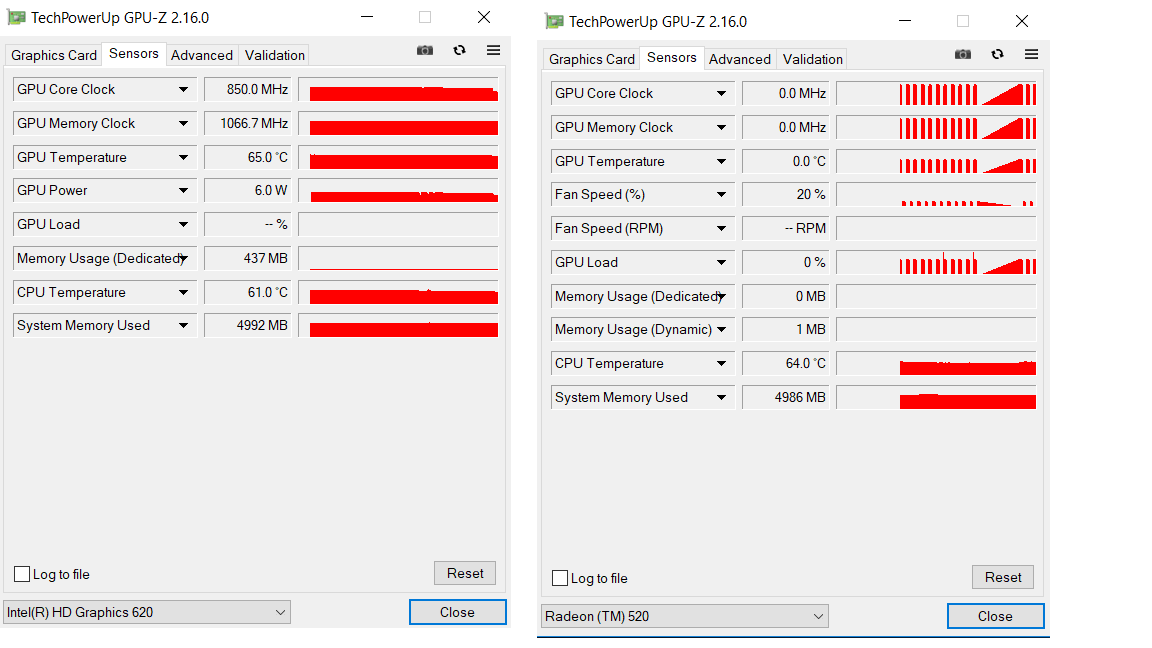
Task: Click the screenshot camera icon in right GPU-Z window
Action: [x=962, y=54]
